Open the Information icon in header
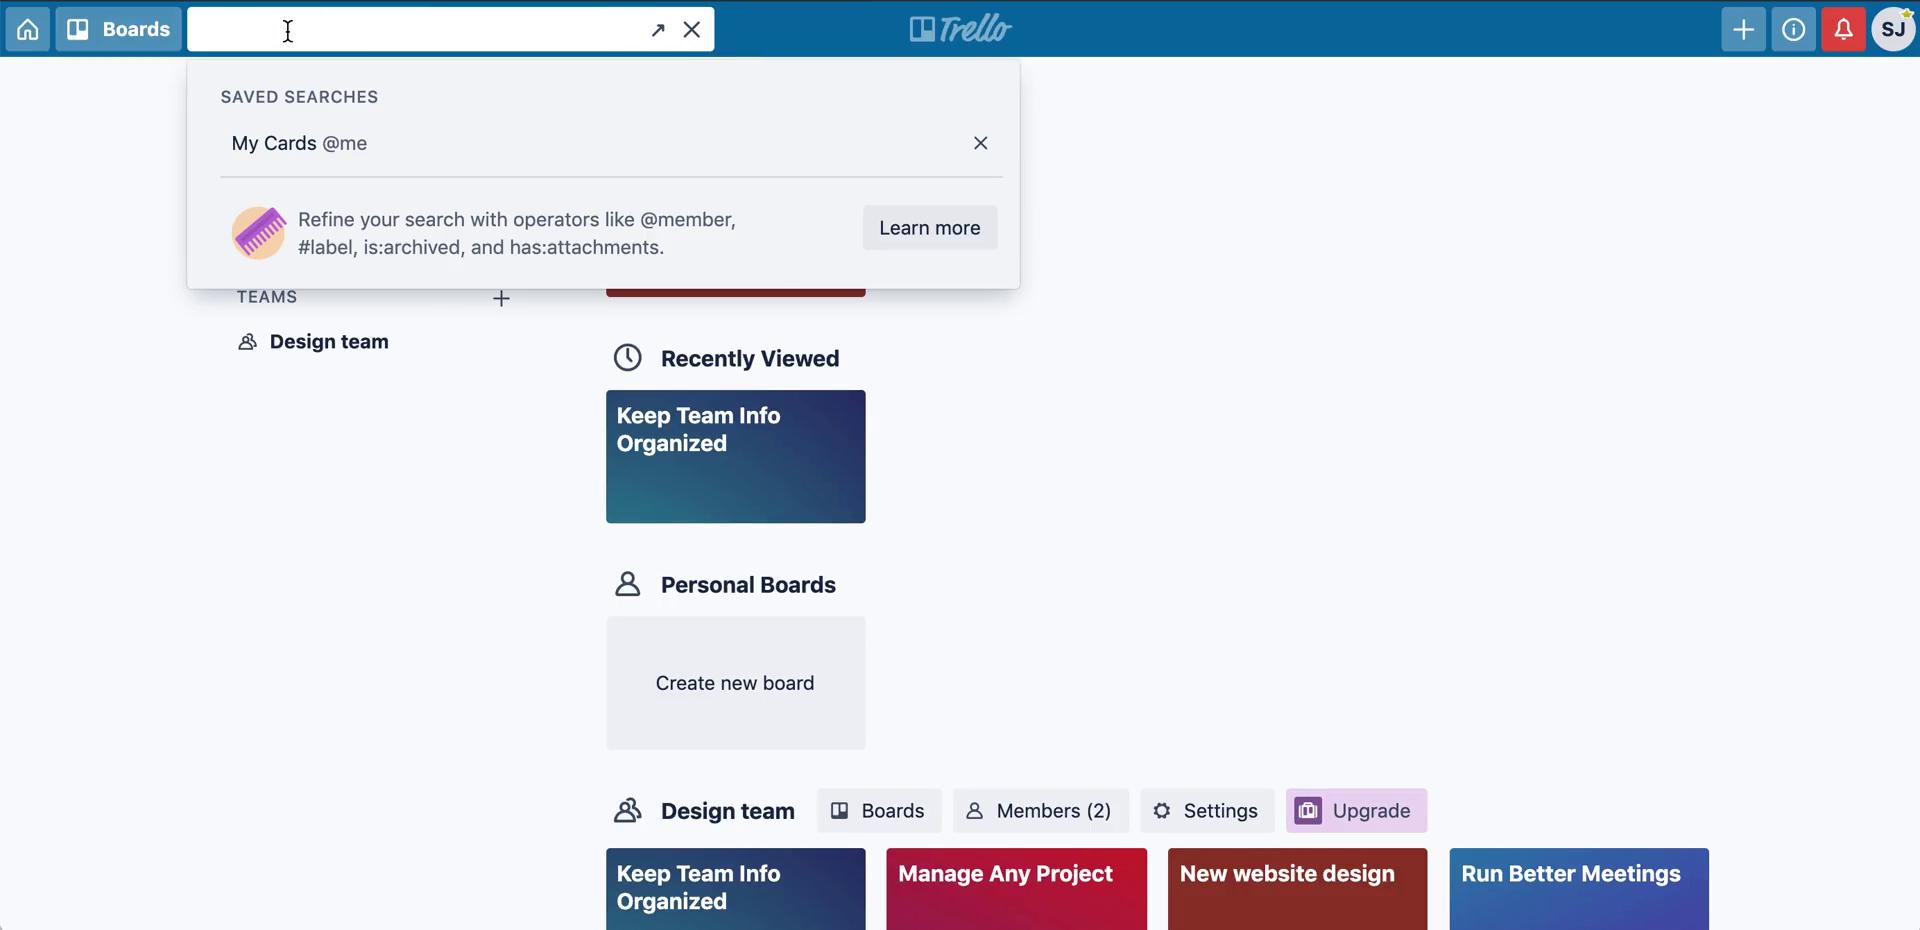This screenshot has height=930, width=1920. click(1793, 29)
